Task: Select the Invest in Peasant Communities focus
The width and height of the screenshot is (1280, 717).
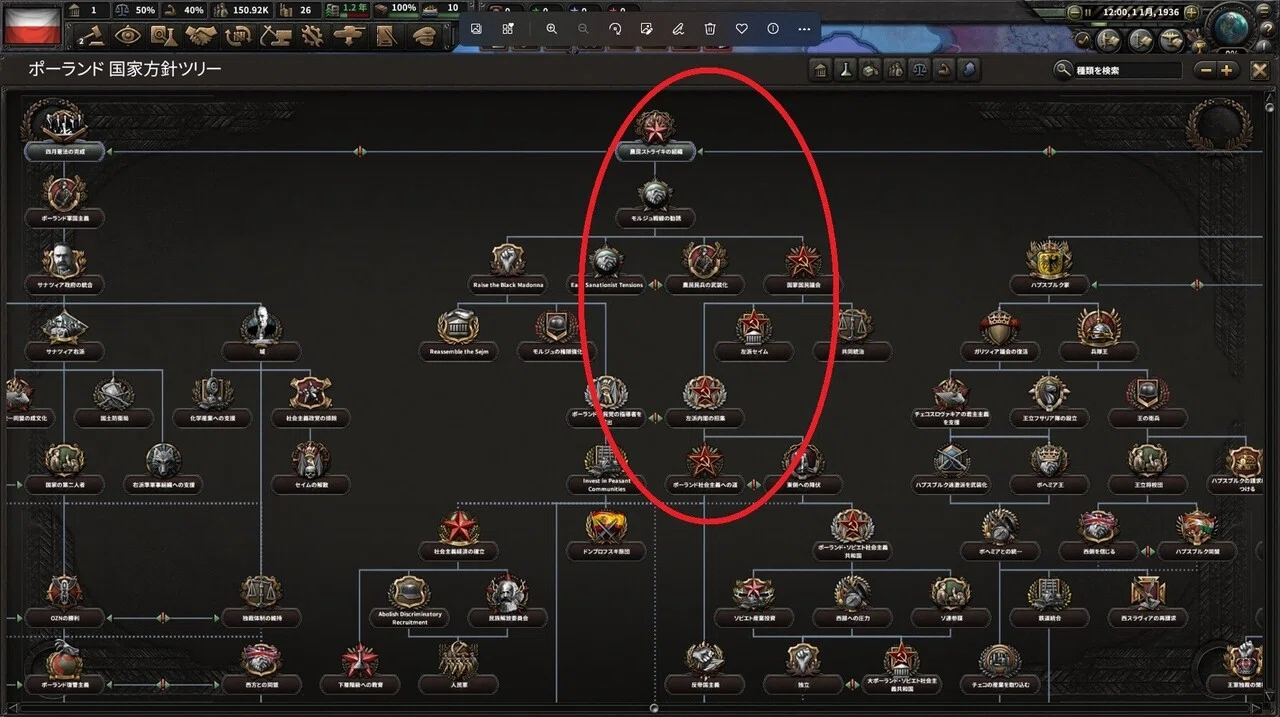Action: 606,468
